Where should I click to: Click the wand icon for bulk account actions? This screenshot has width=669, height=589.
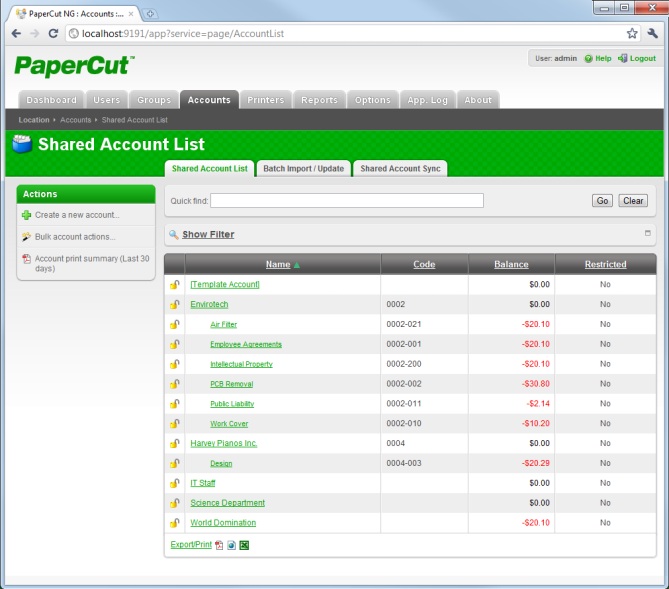(26, 237)
